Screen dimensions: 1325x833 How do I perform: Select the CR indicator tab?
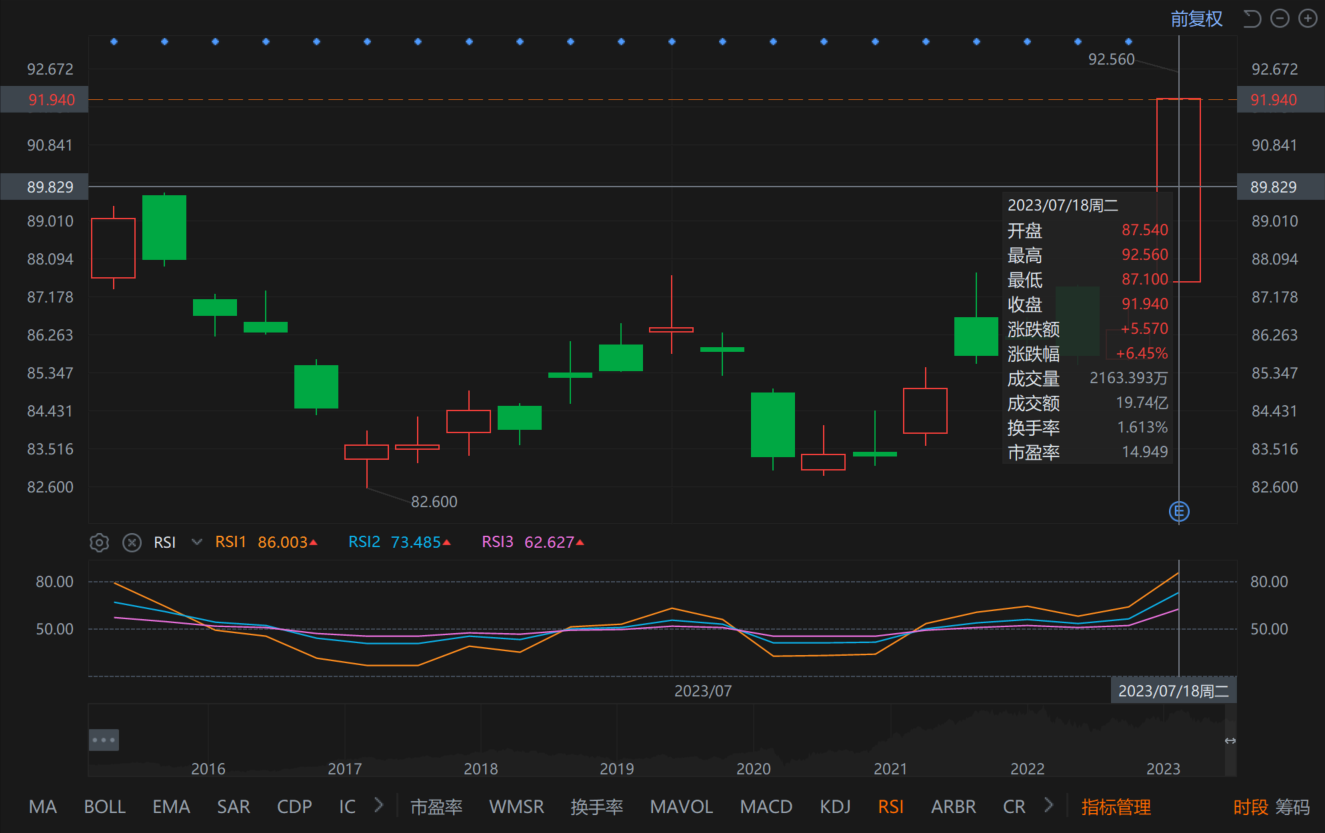[1014, 807]
